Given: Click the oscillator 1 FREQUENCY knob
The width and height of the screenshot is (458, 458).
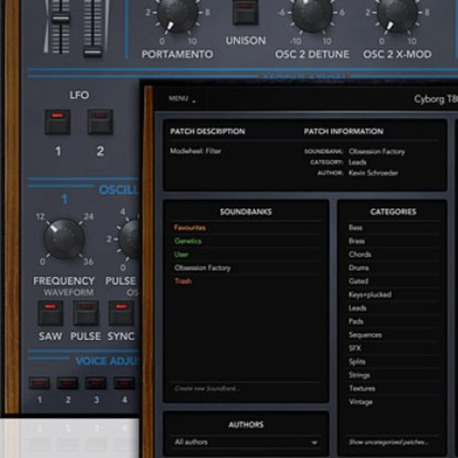Looking at the screenshot, I should point(64,239).
